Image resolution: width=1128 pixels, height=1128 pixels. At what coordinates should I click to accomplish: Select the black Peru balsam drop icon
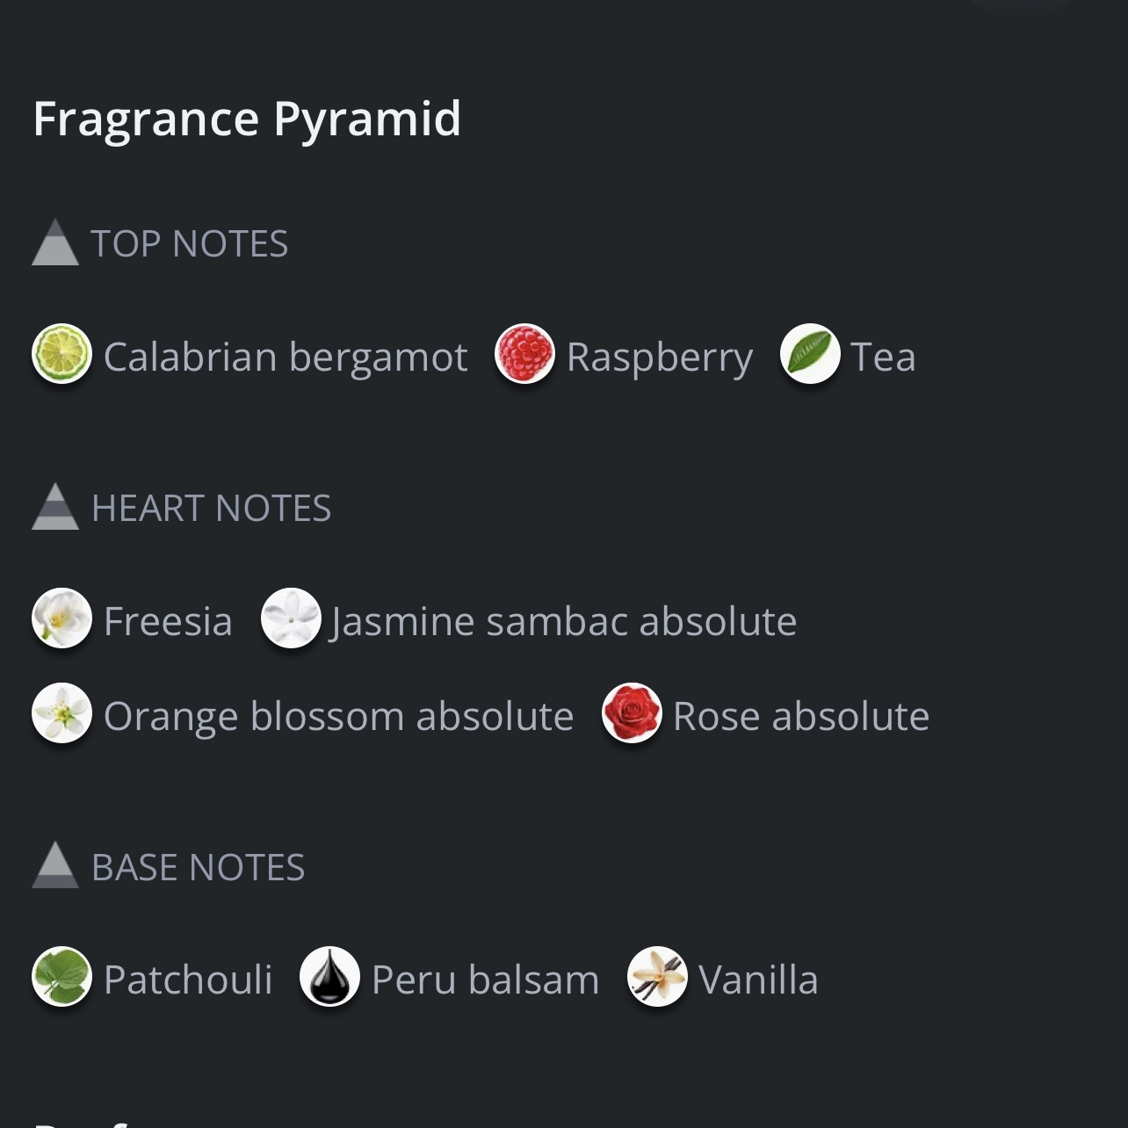point(329,976)
